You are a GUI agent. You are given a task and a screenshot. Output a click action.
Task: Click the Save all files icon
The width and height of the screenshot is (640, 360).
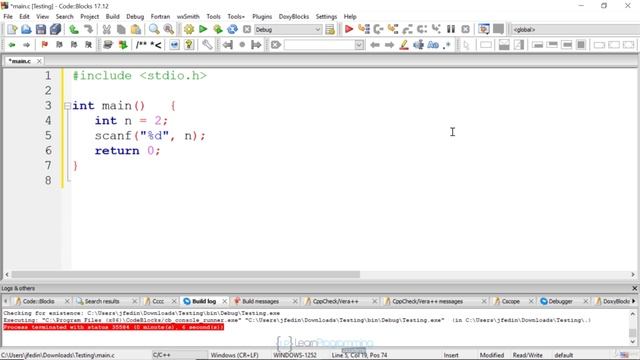[x=56, y=29]
